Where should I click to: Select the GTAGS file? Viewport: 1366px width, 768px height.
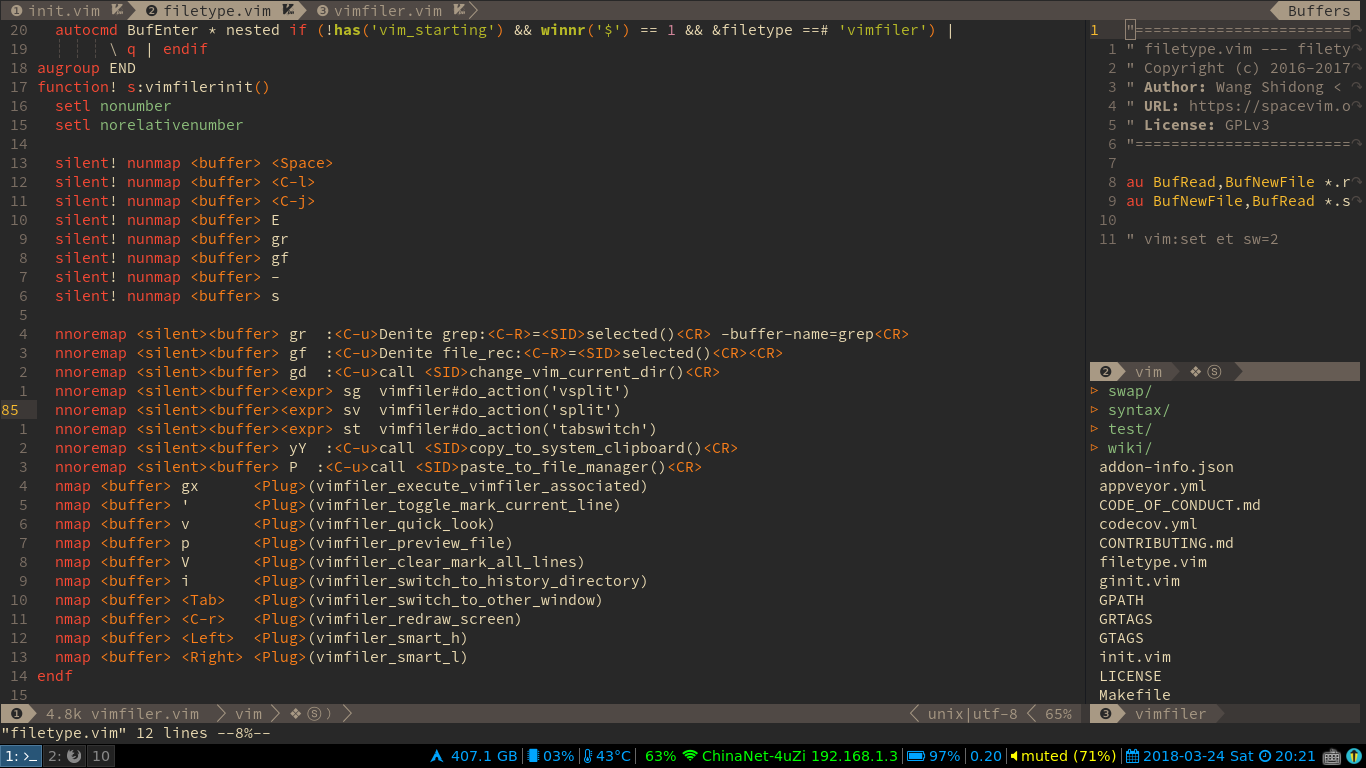(1121, 638)
